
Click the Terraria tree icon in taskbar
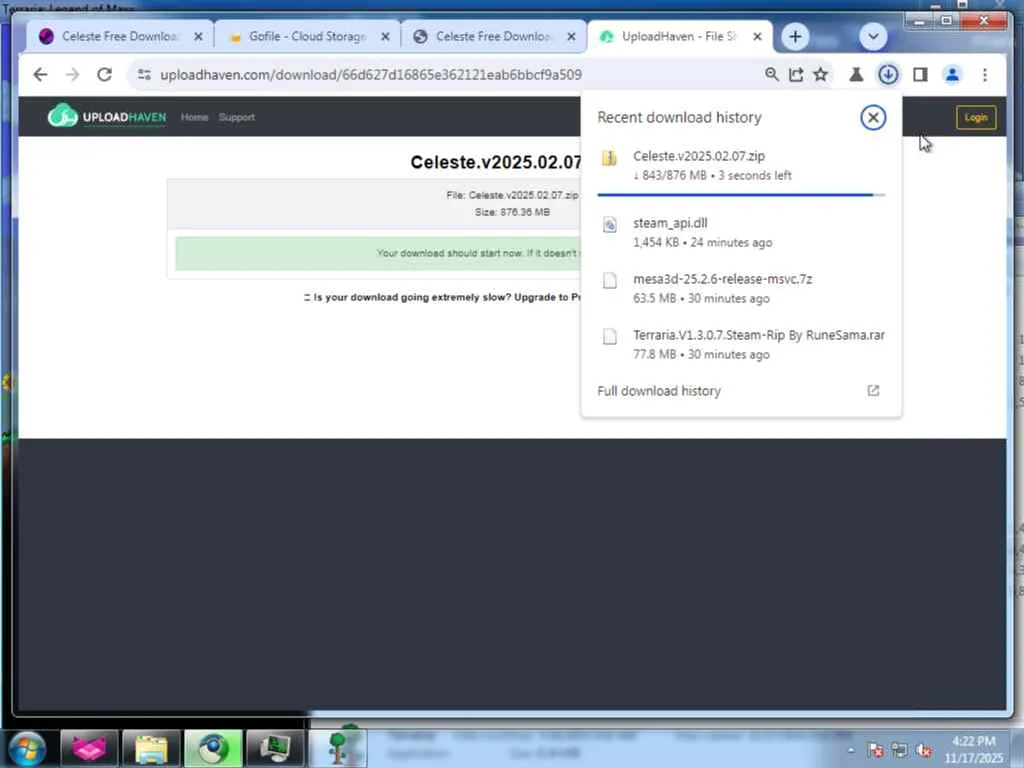[x=338, y=748]
